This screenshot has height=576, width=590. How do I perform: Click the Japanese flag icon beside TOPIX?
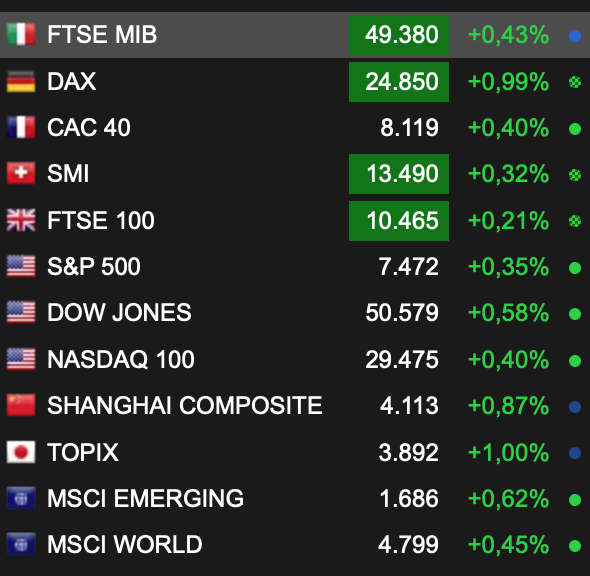(21, 452)
